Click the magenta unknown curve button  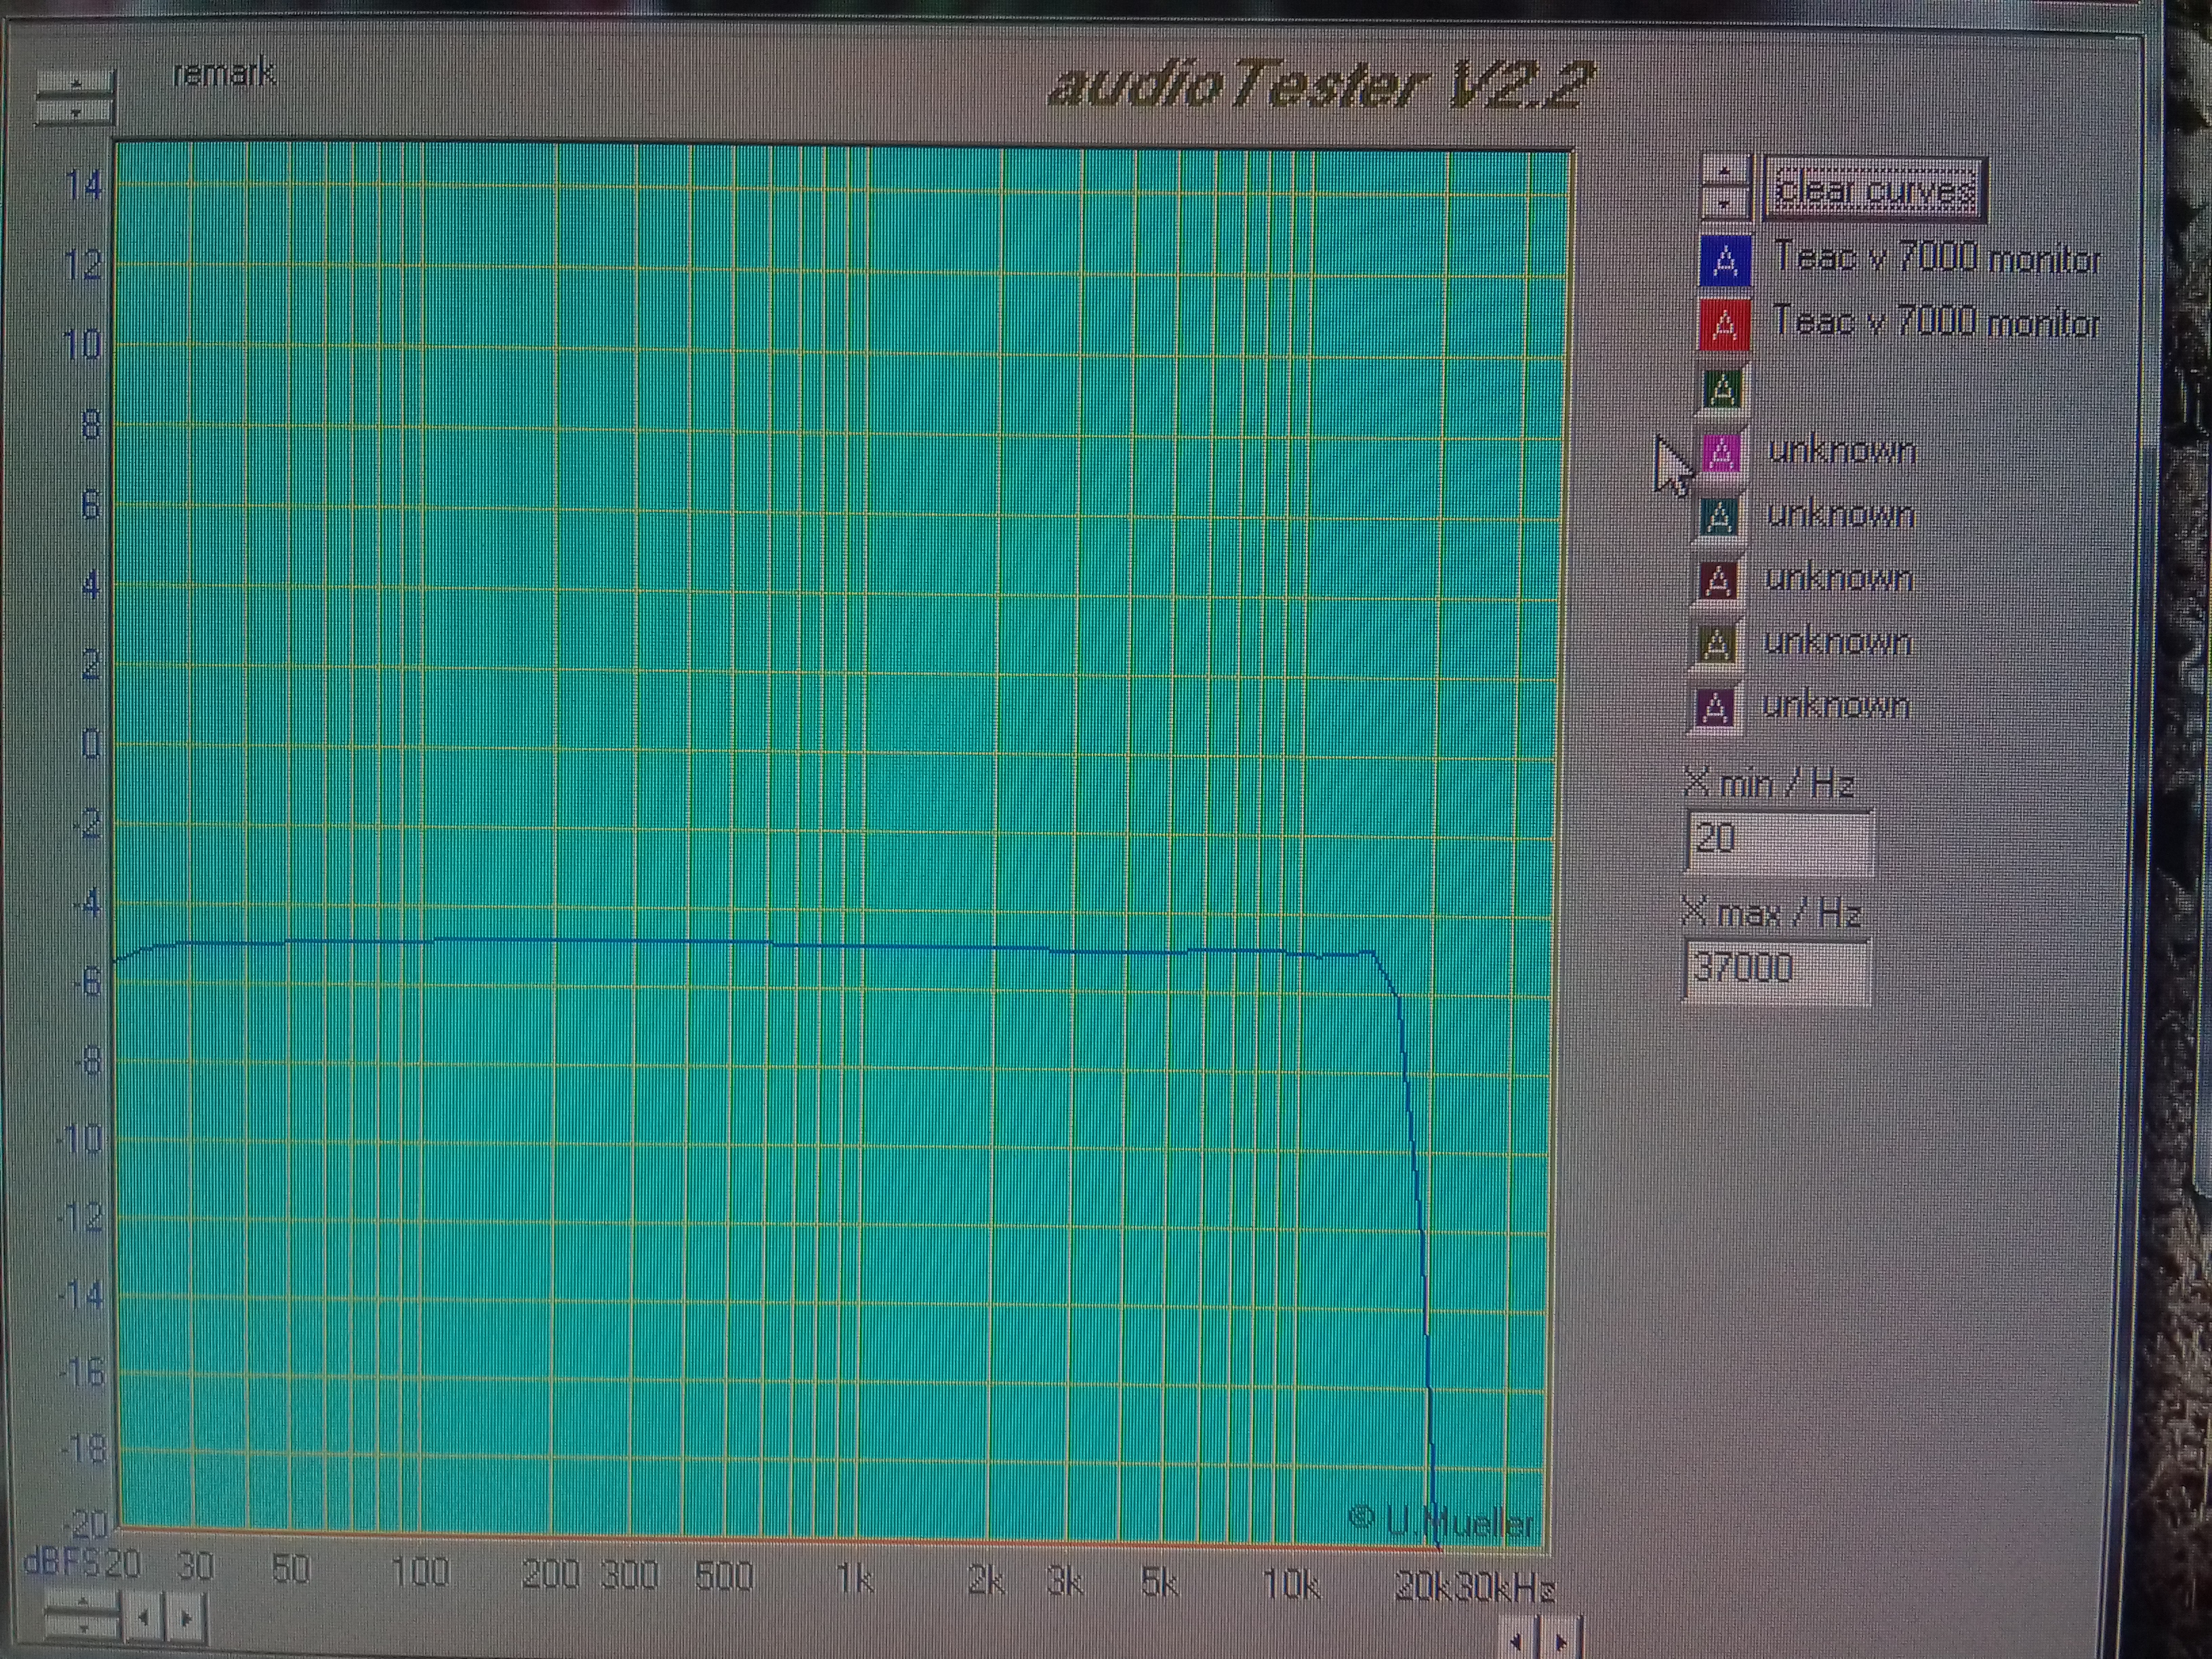tap(1721, 454)
